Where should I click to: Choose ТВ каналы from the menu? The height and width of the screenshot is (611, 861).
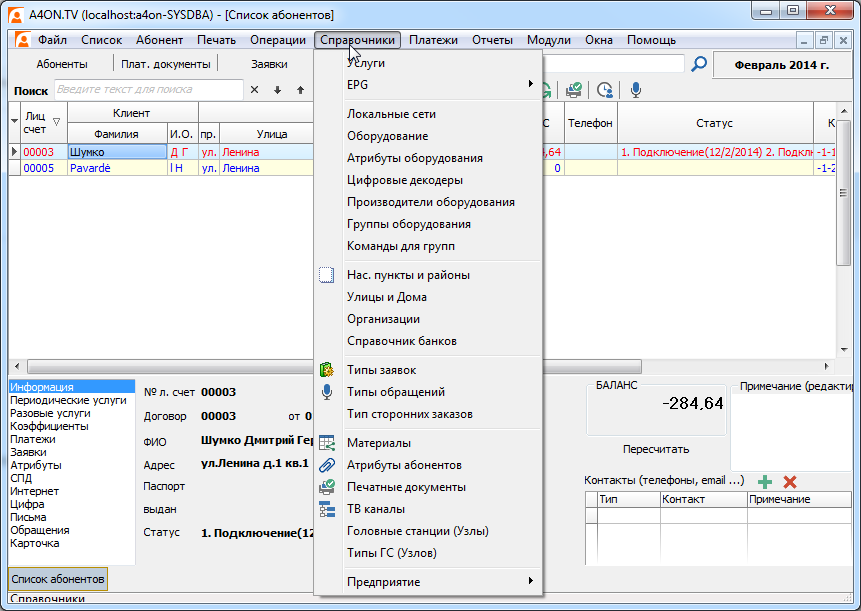pos(375,509)
